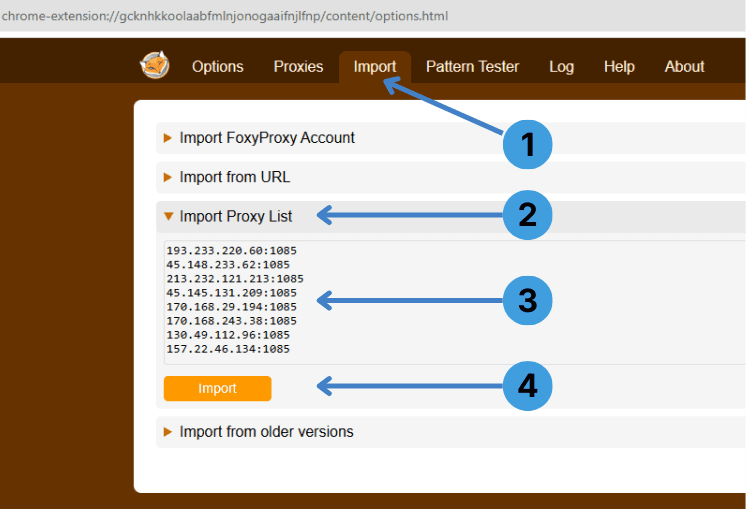Click proxy entry 45.145.131.209:1085
746x509 pixels.
231,293
